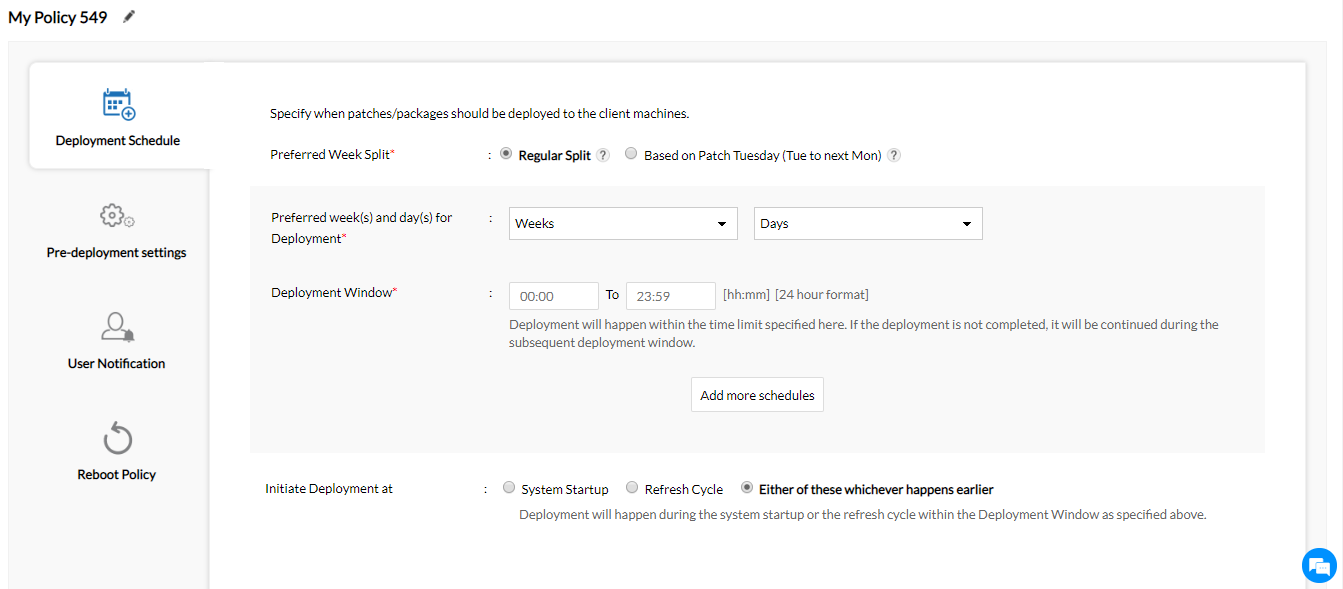
Task: Click the deployment window end time field
Action: (670, 296)
